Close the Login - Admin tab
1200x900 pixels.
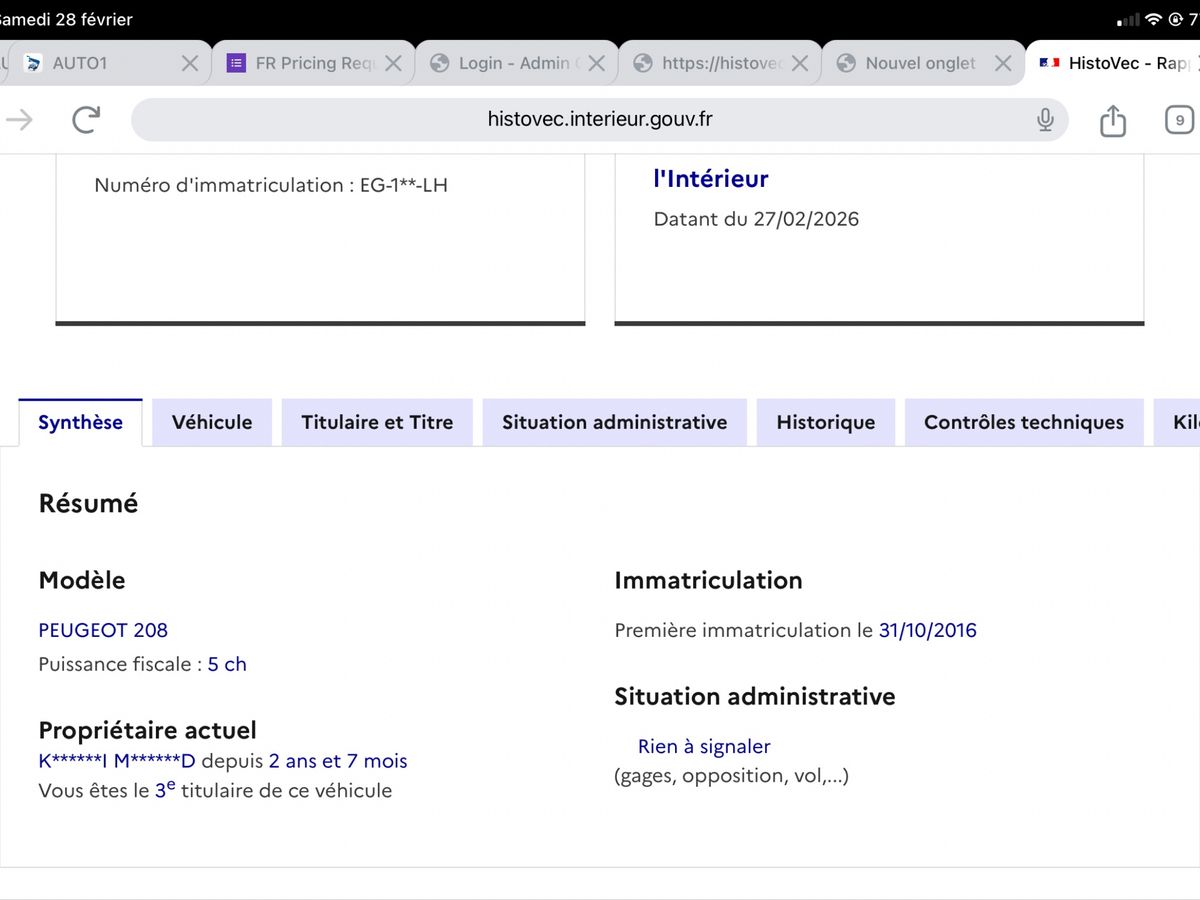pyautogui.click(x=596, y=63)
